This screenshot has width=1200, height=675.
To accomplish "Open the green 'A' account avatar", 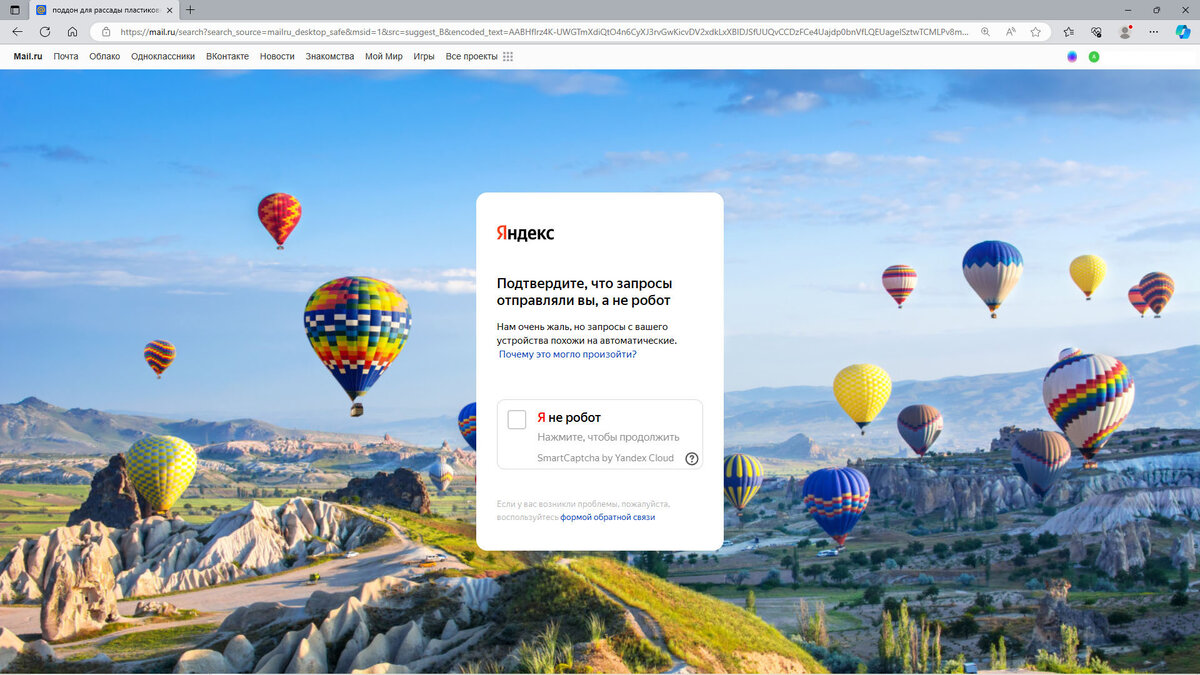I will [1094, 57].
